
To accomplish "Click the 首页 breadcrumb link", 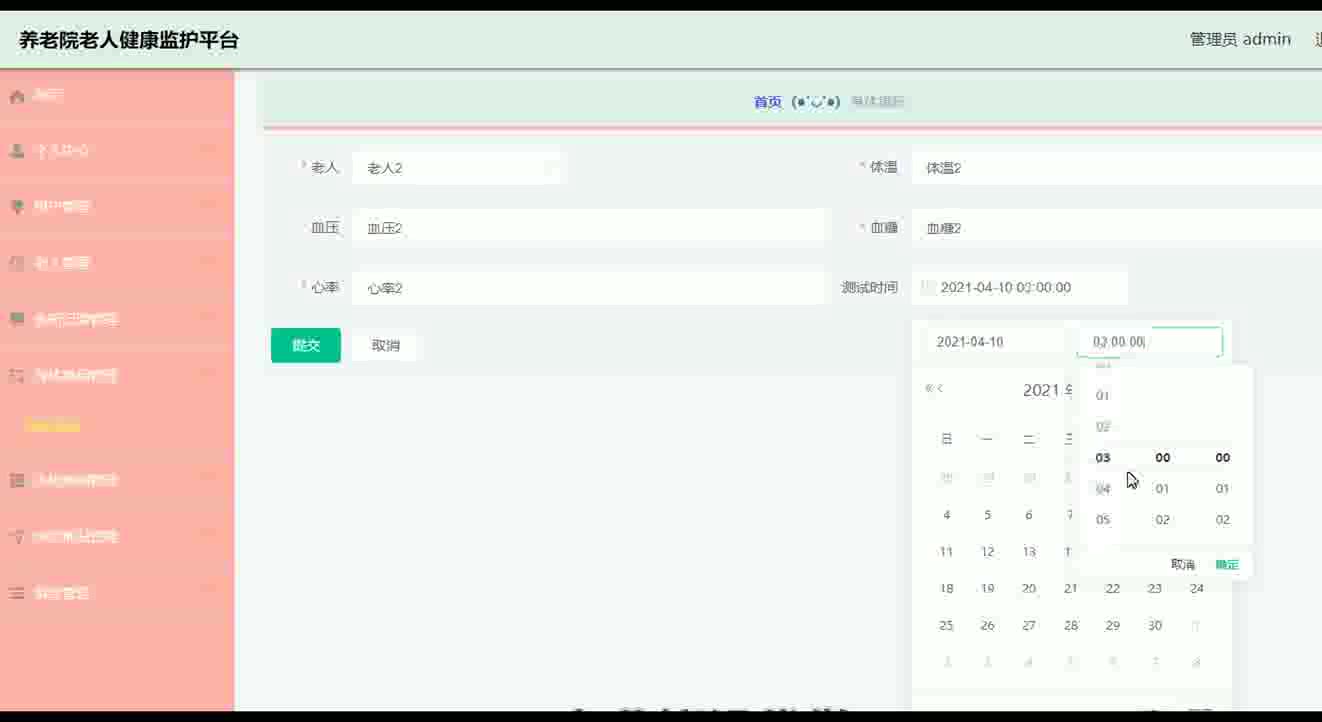I will (768, 102).
